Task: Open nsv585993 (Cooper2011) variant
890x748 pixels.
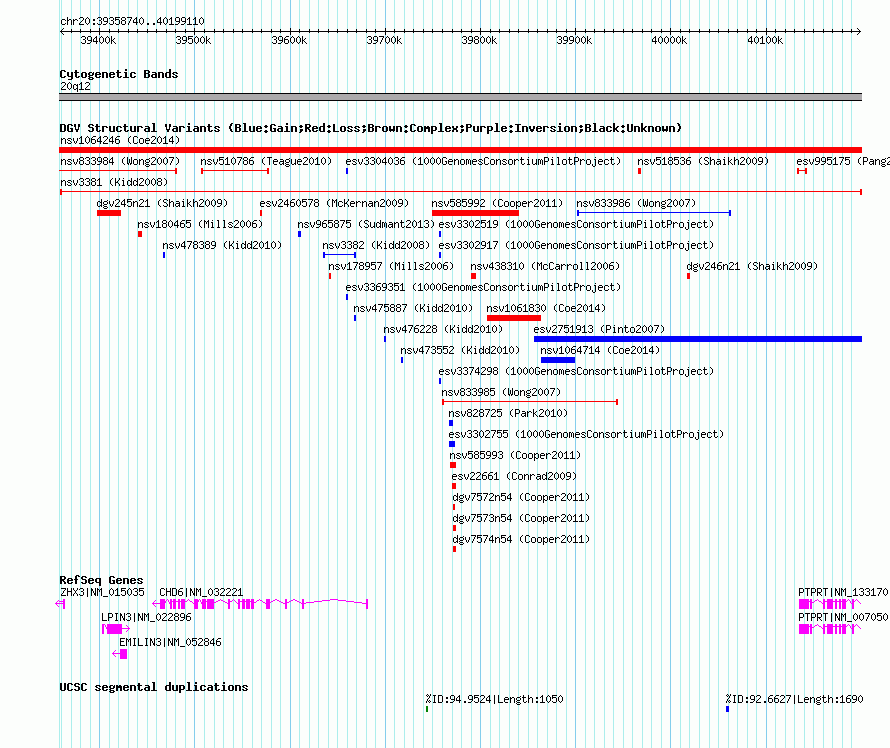Action: pos(515,455)
